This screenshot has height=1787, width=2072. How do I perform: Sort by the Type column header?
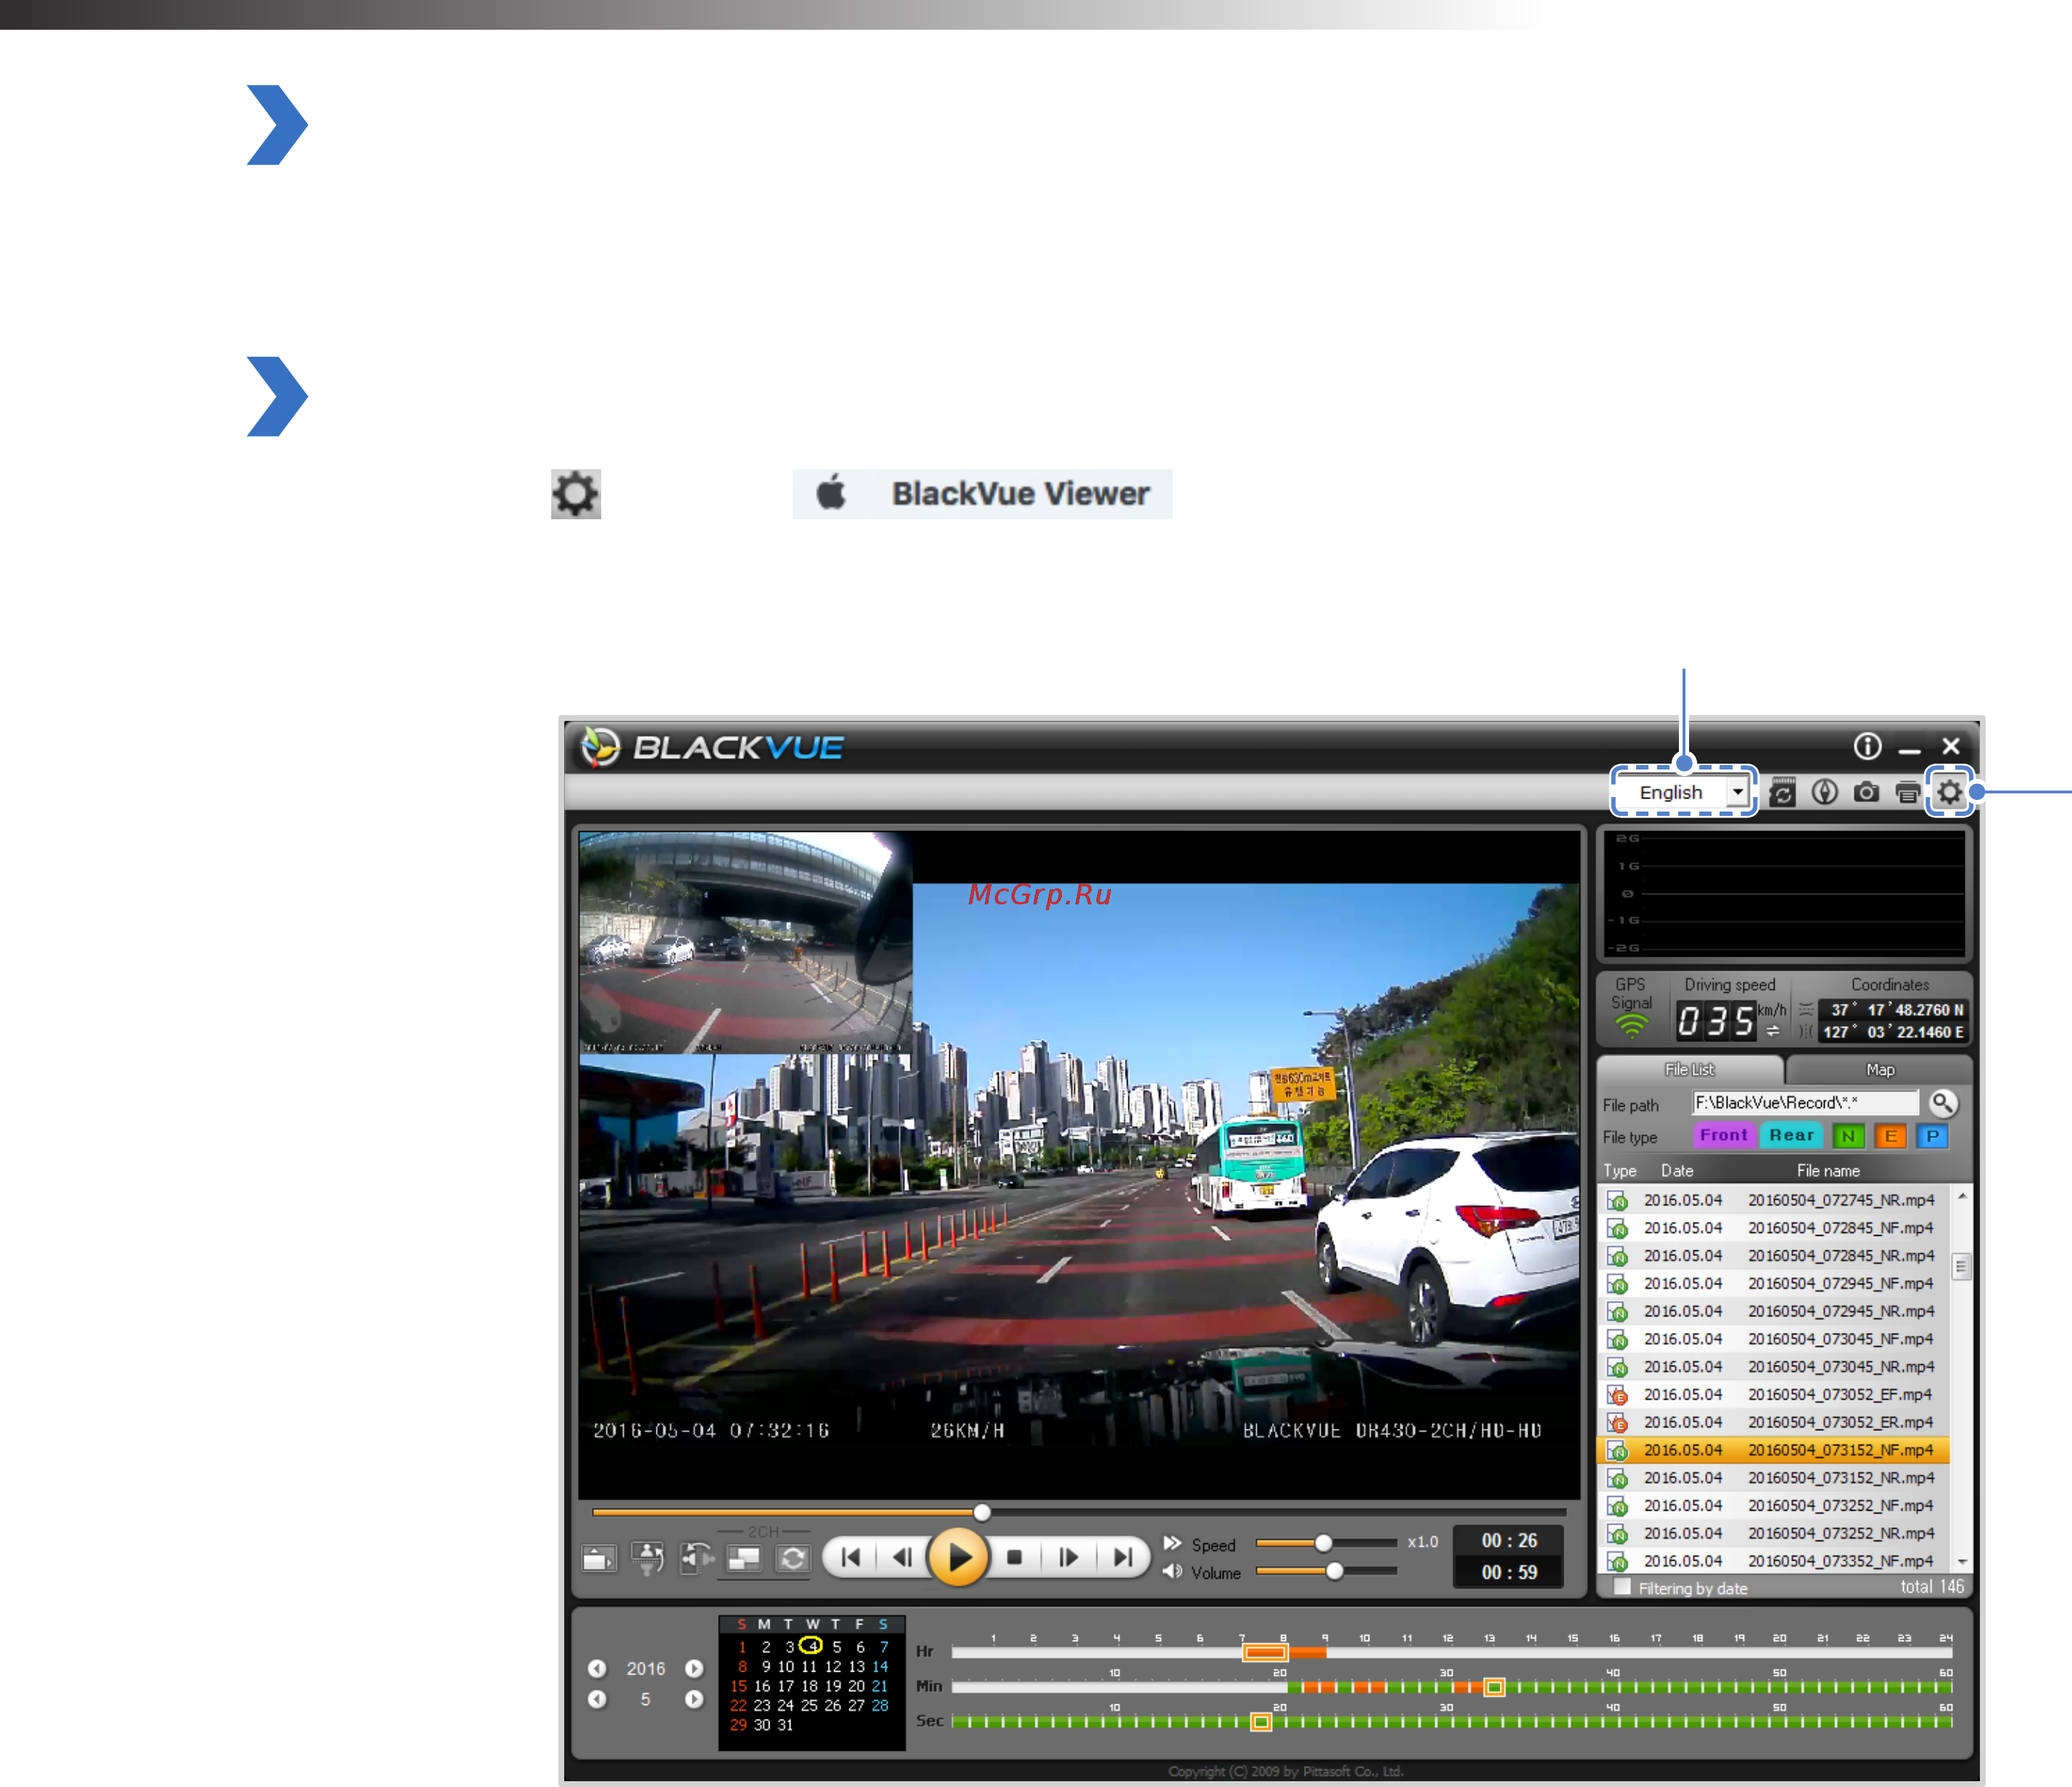1619,1170
